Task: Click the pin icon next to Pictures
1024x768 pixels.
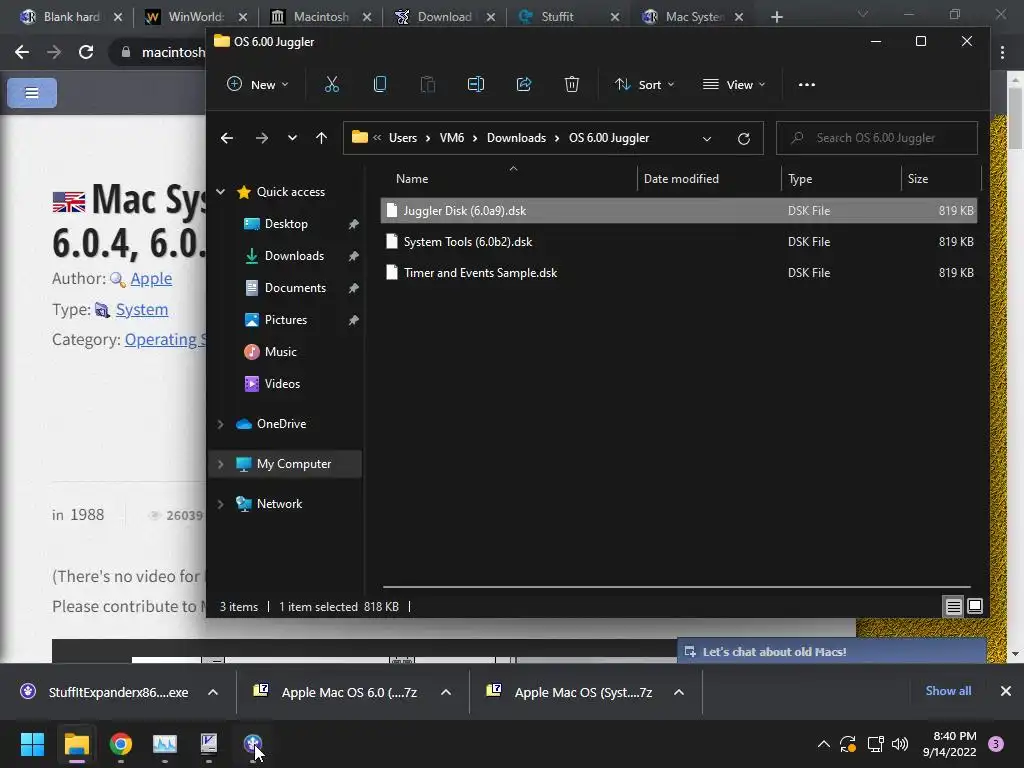Action: click(353, 320)
